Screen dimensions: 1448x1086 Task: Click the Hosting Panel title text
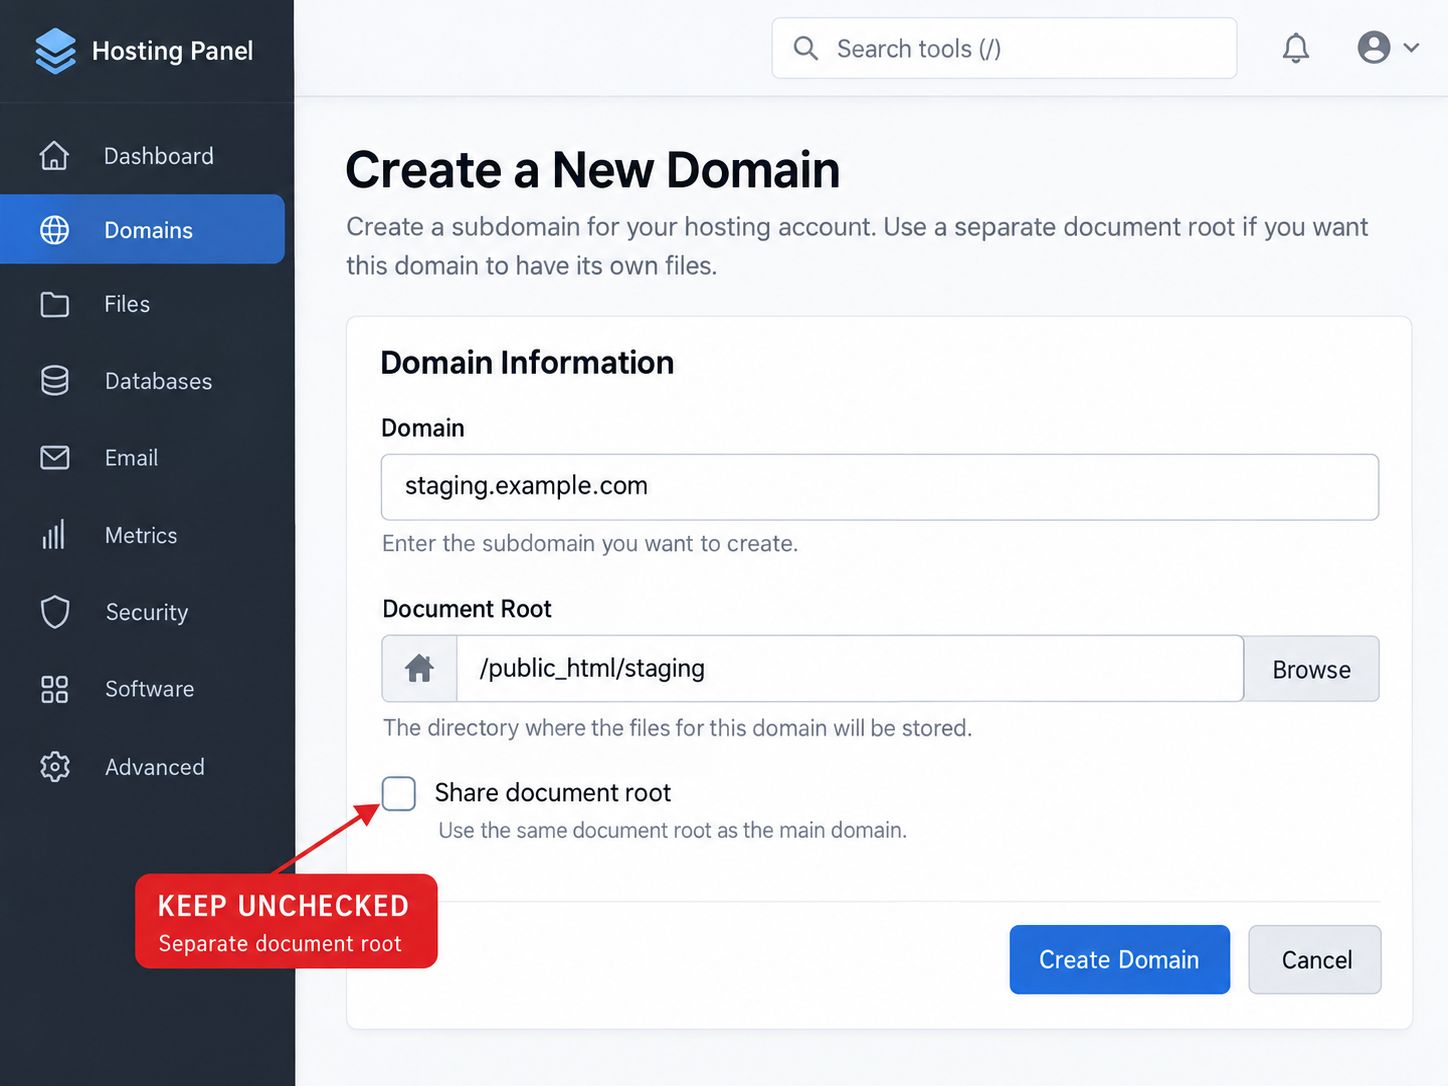(172, 50)
